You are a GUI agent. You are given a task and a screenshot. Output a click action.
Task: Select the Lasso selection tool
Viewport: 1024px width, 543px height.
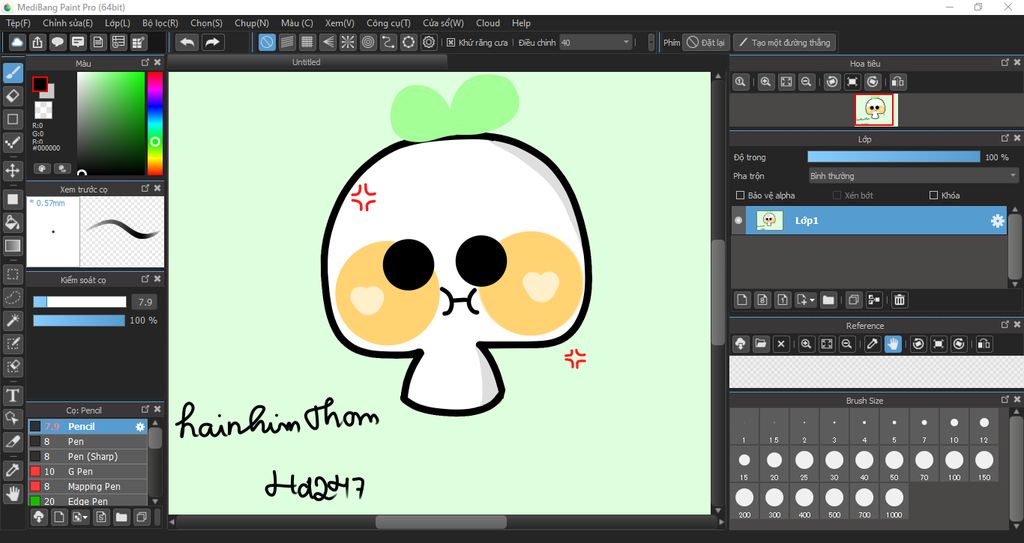click(12, 297)
